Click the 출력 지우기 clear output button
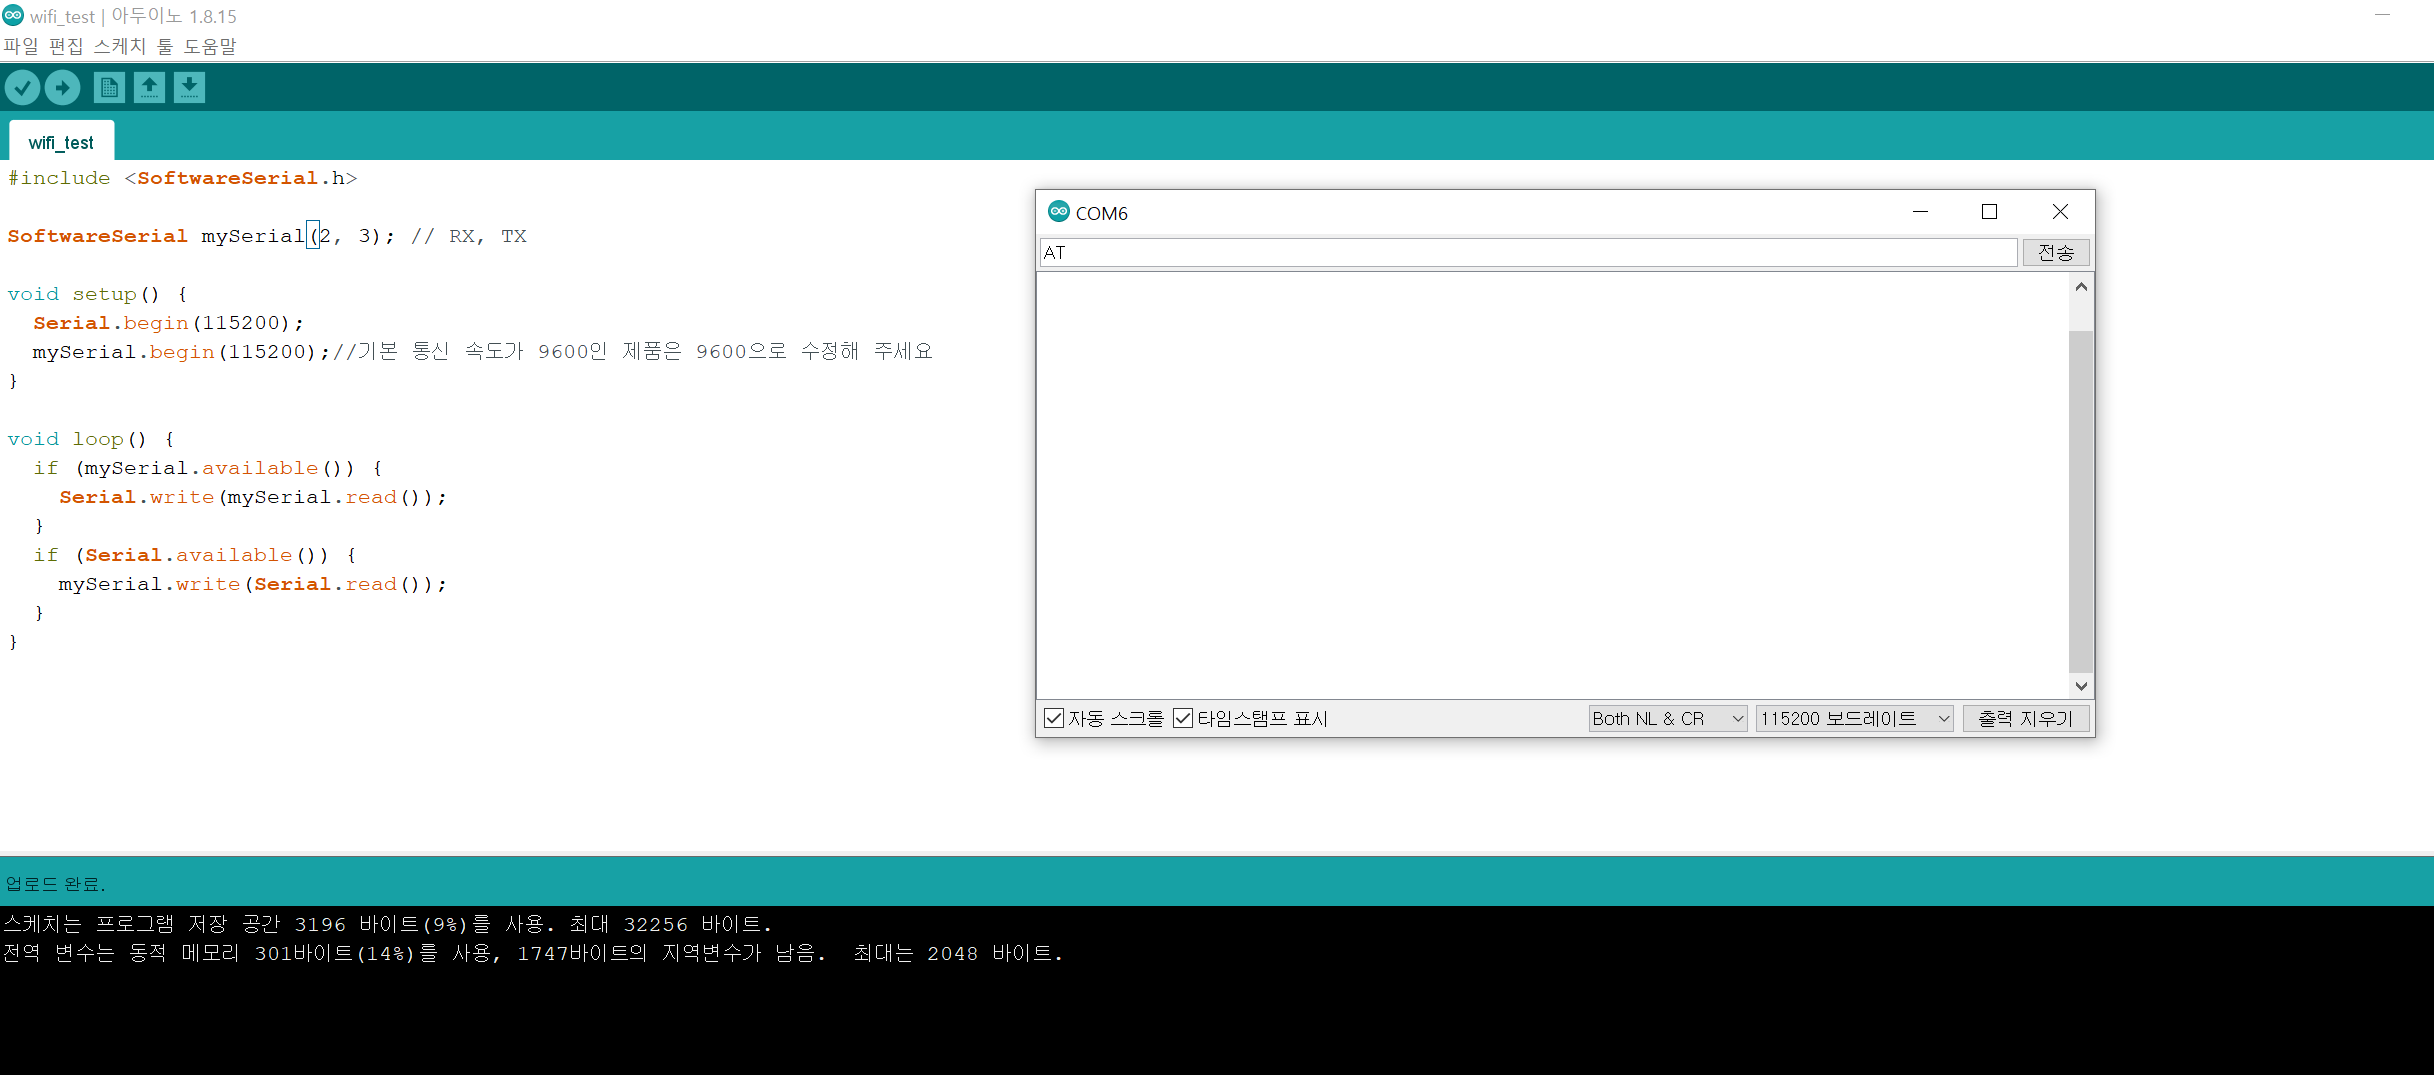The image size is (2434, 1075). click(2026, 718)
